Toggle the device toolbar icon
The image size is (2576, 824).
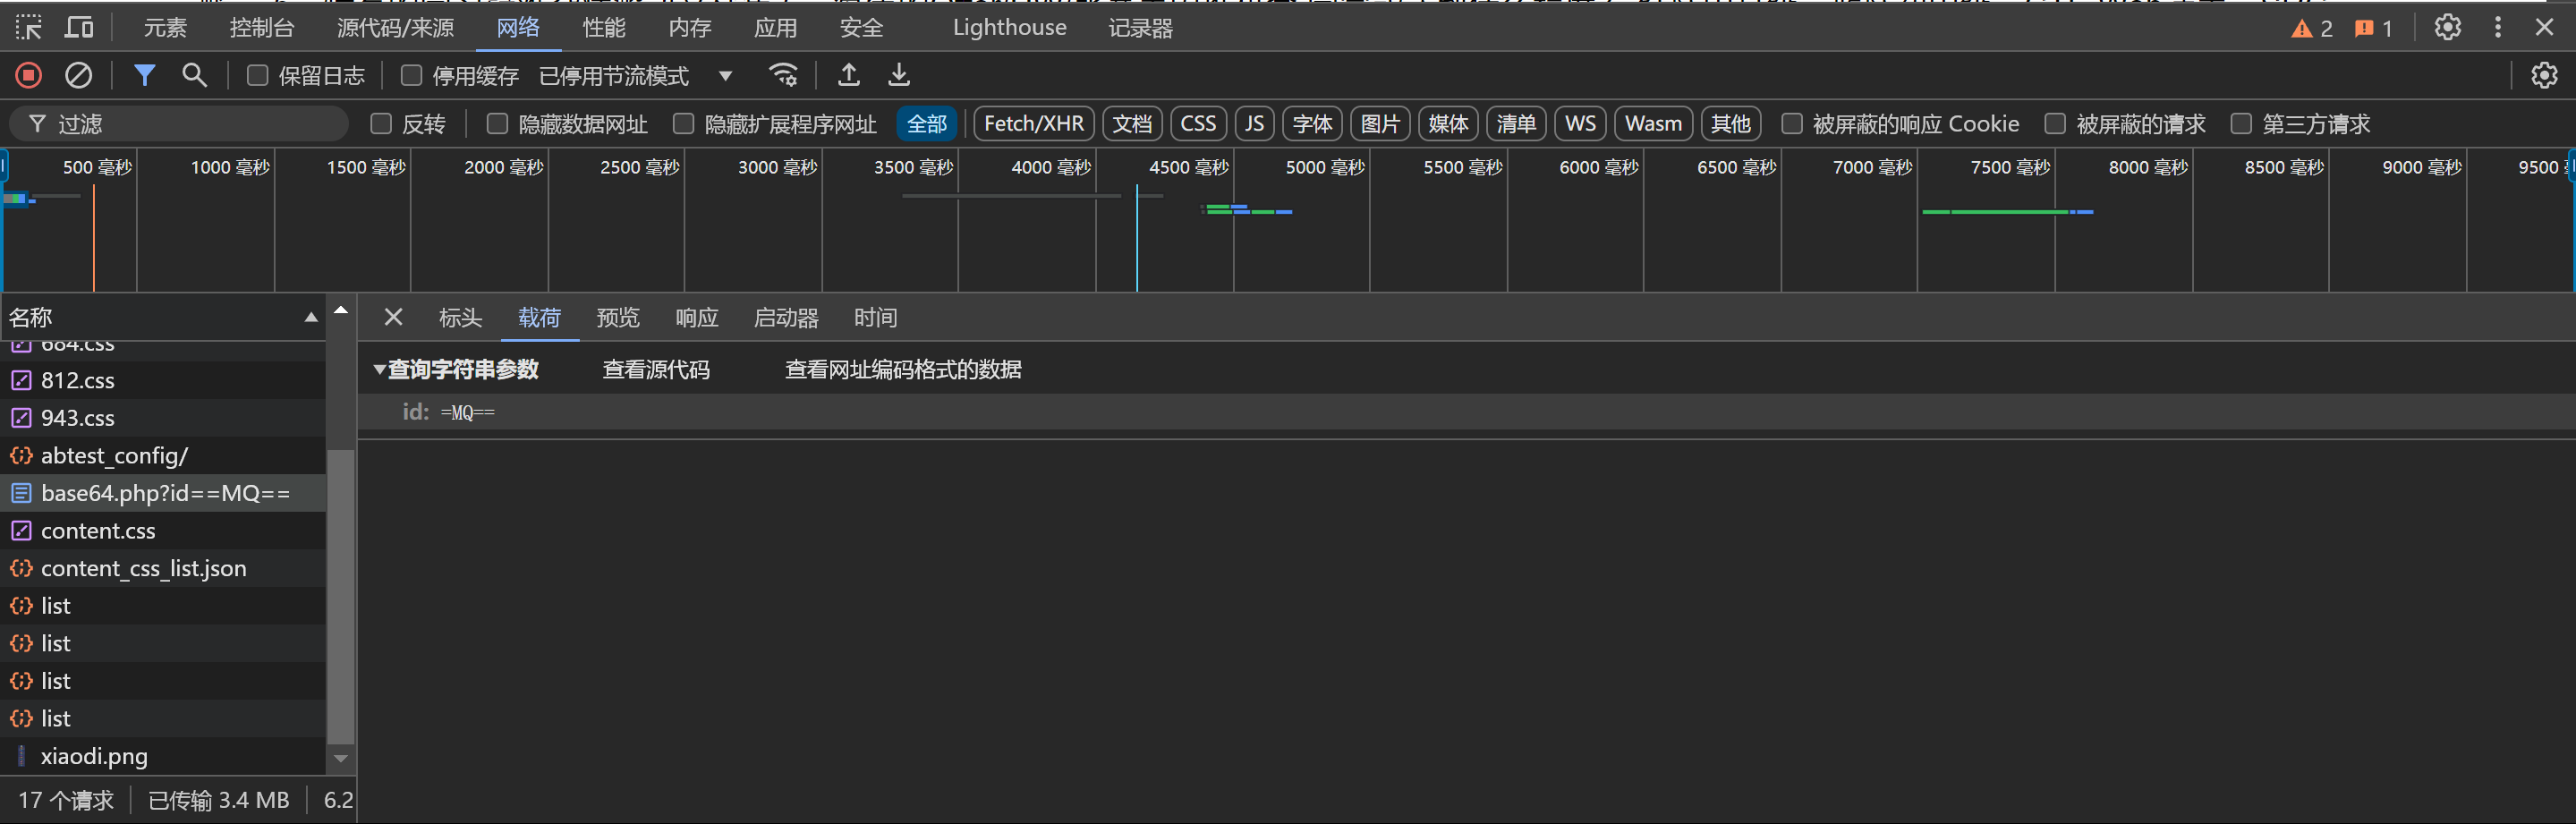coord(79,27)
